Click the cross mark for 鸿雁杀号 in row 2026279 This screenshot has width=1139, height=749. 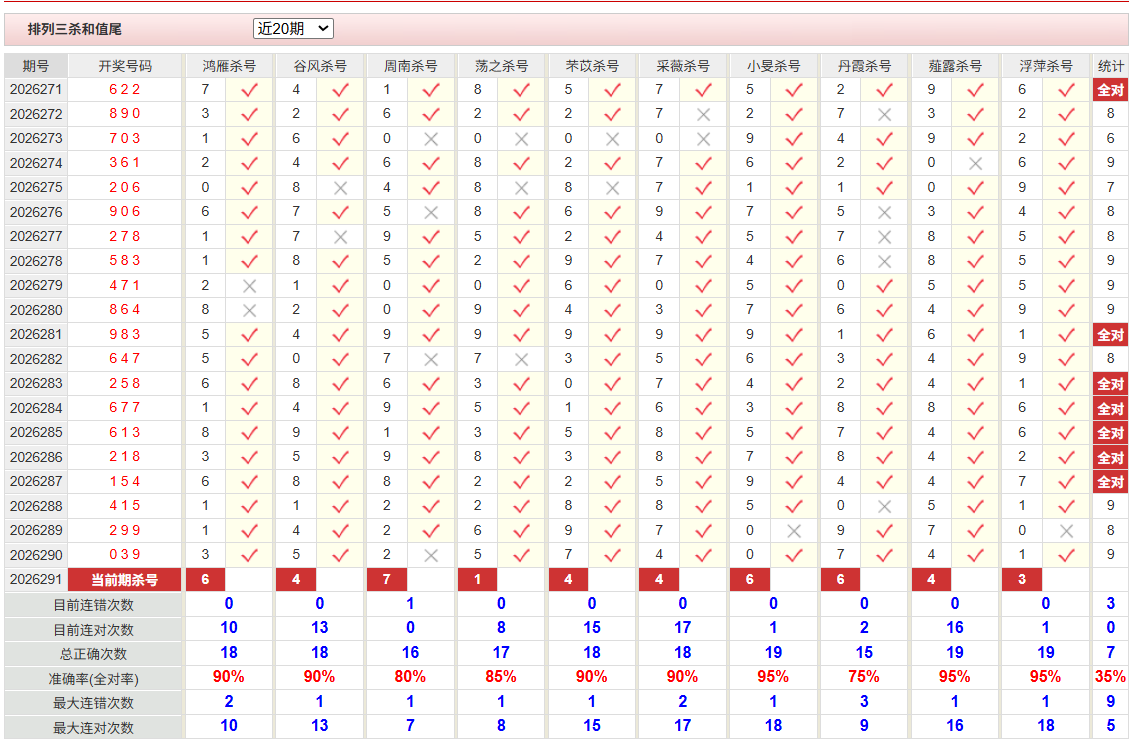point(249,286)
